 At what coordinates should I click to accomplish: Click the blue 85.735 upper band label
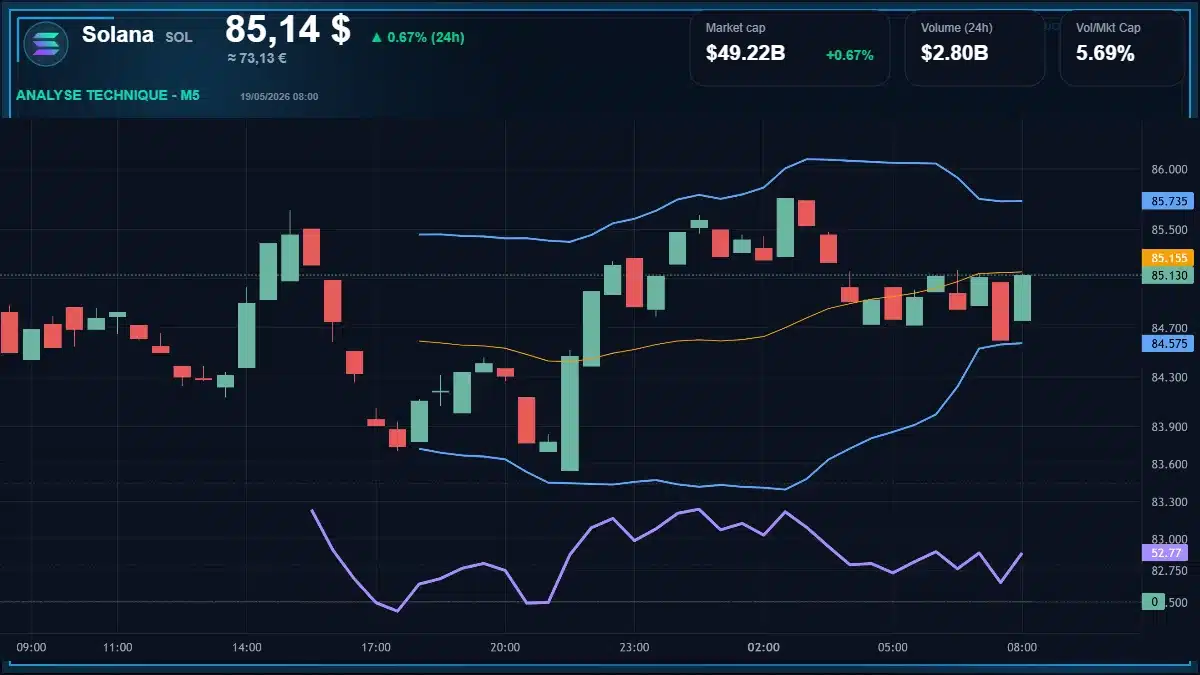click(1168, 201)
